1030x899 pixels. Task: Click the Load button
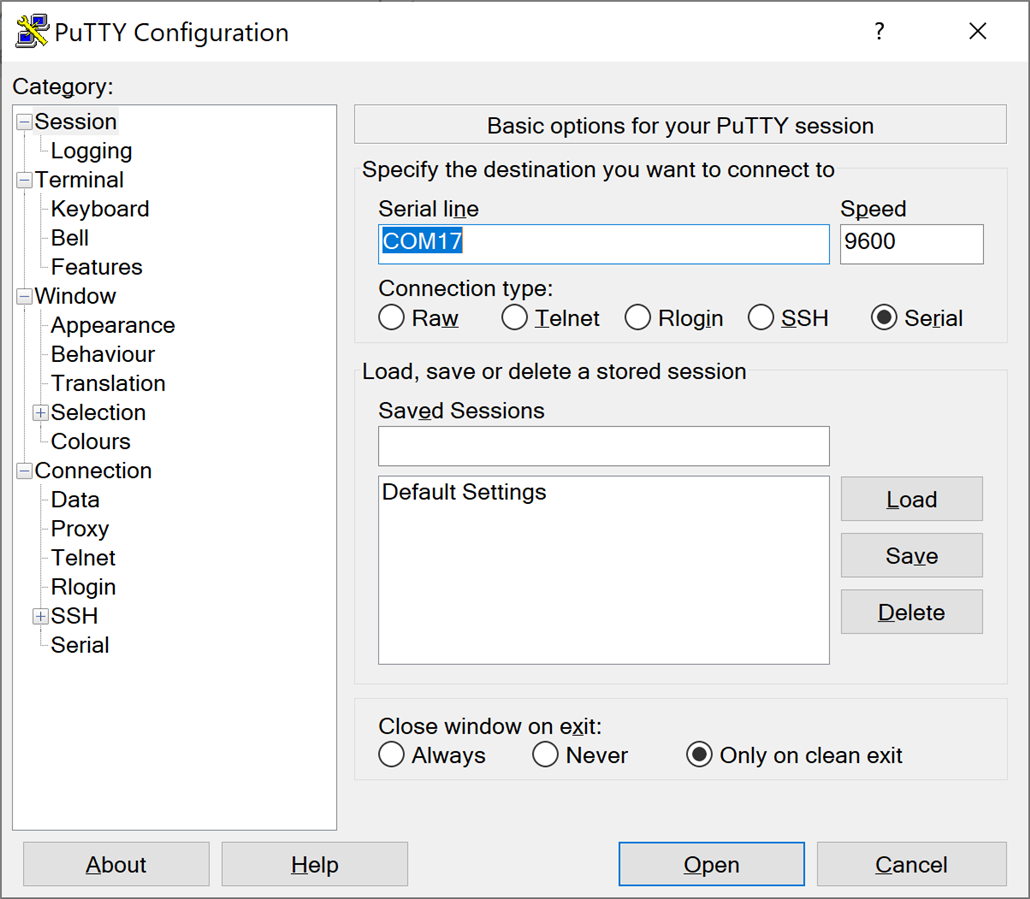(x=911, y=499)
